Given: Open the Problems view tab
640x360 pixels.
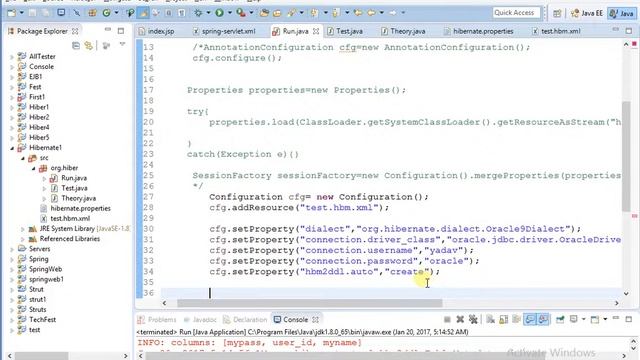Looking at the screenshot, I should click(x=157, y=320).
